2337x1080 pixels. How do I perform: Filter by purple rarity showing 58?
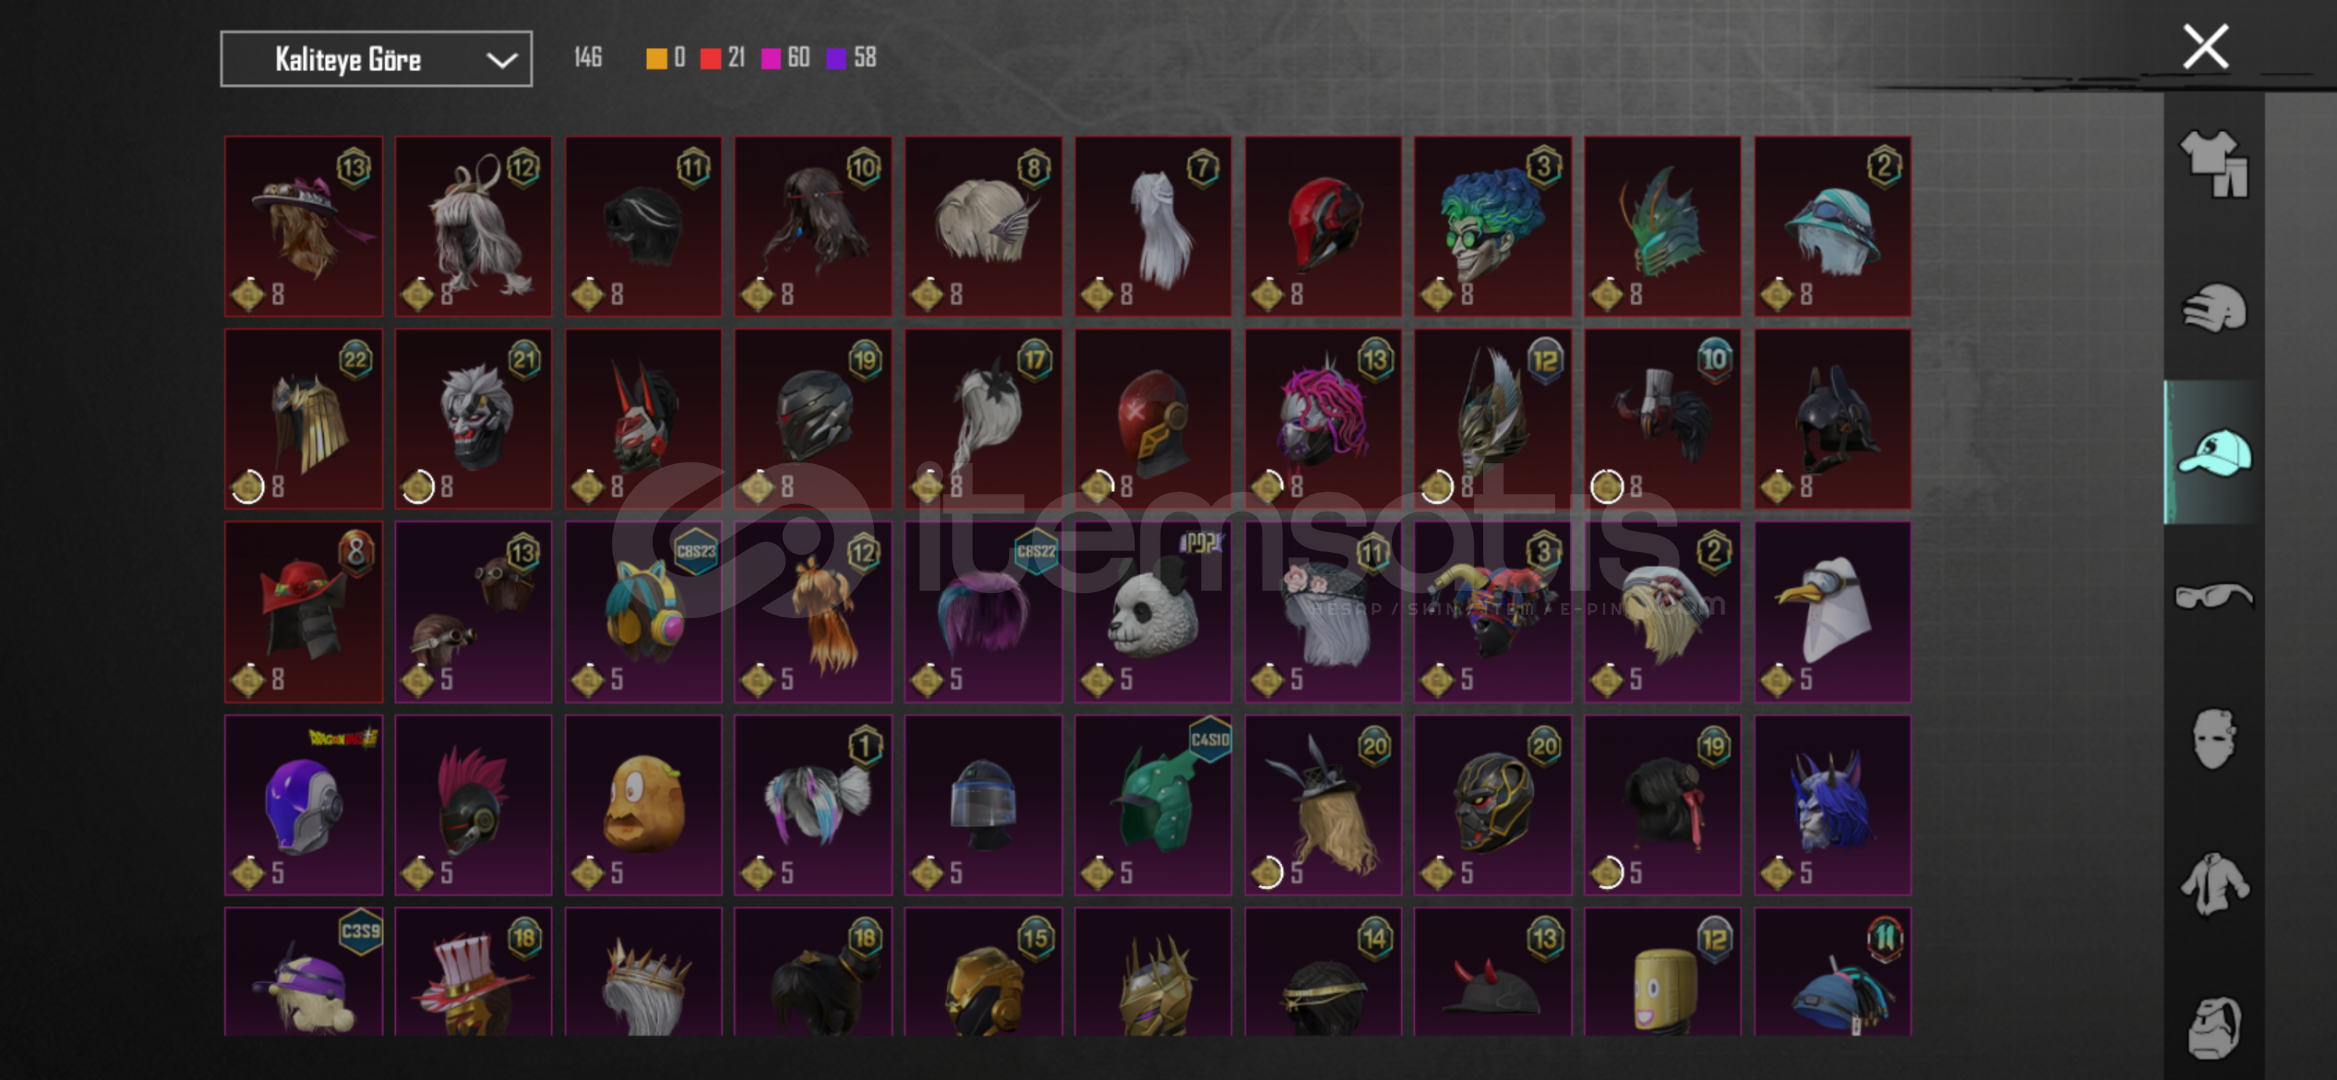852,58
